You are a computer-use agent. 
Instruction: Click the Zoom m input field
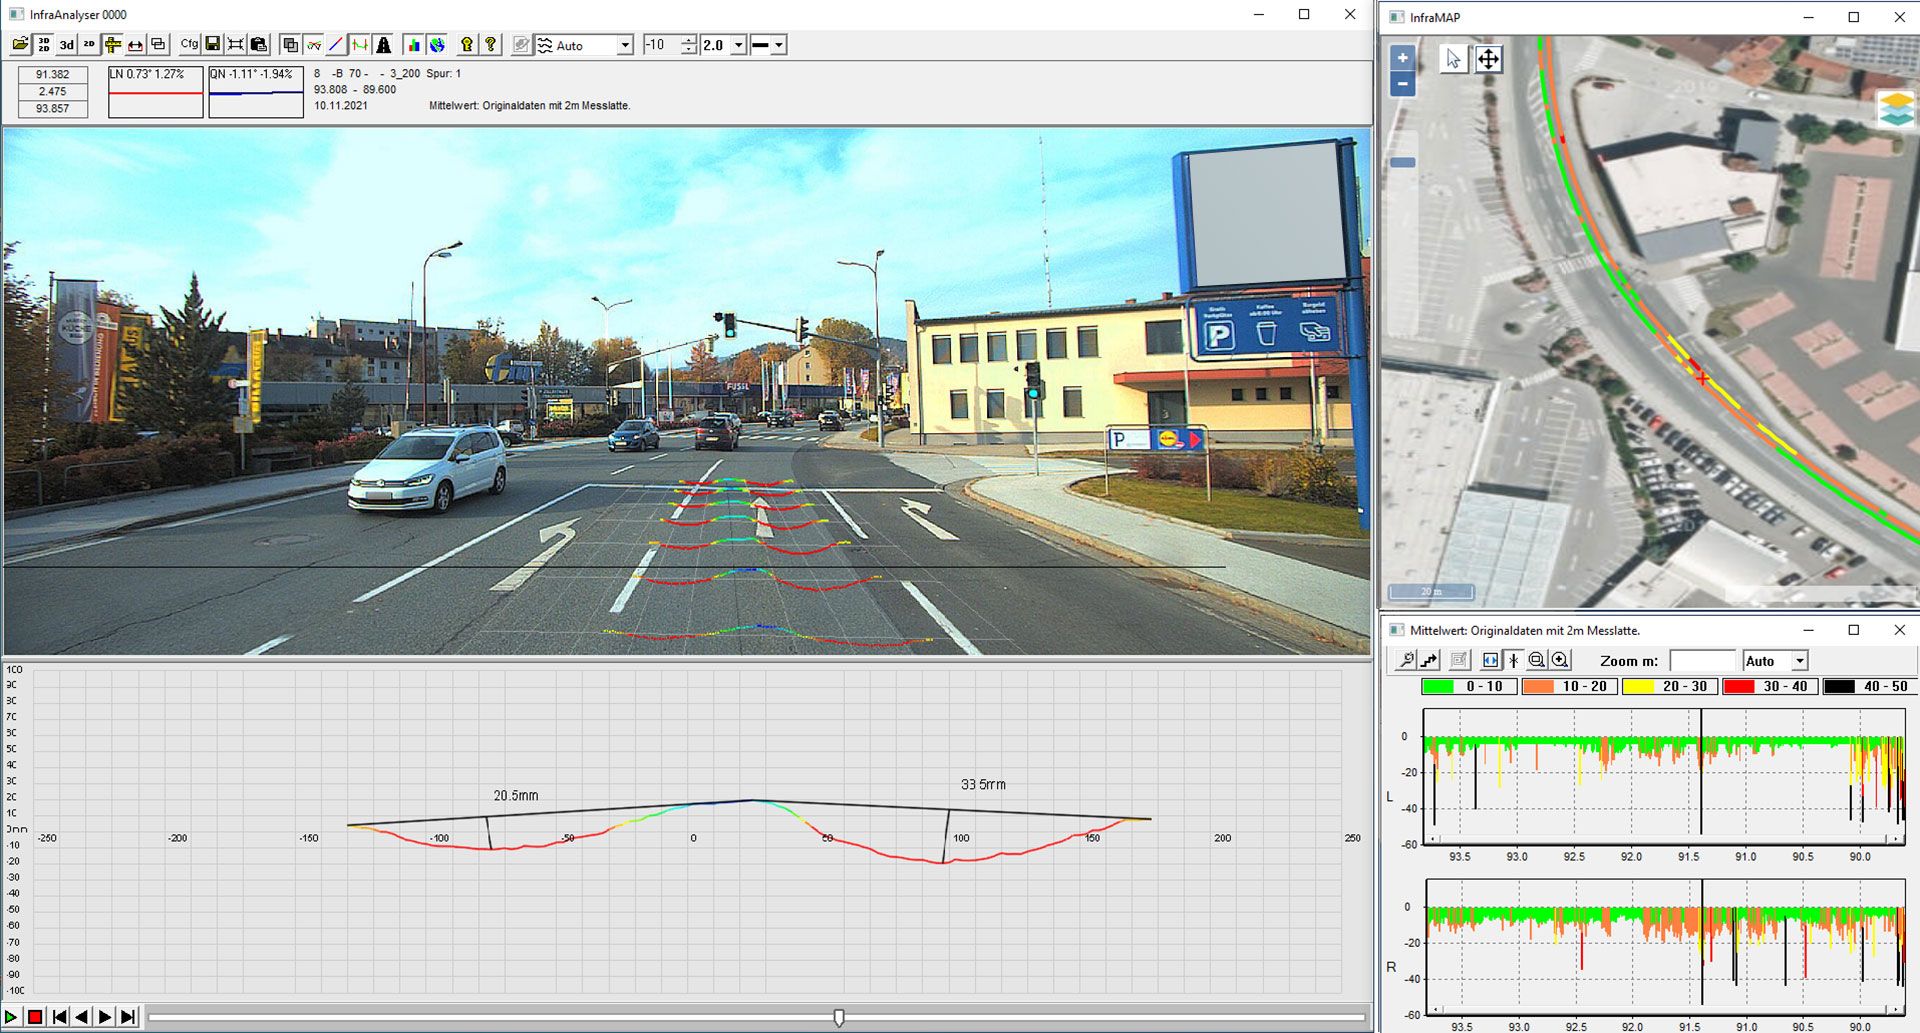(1702, 661)
